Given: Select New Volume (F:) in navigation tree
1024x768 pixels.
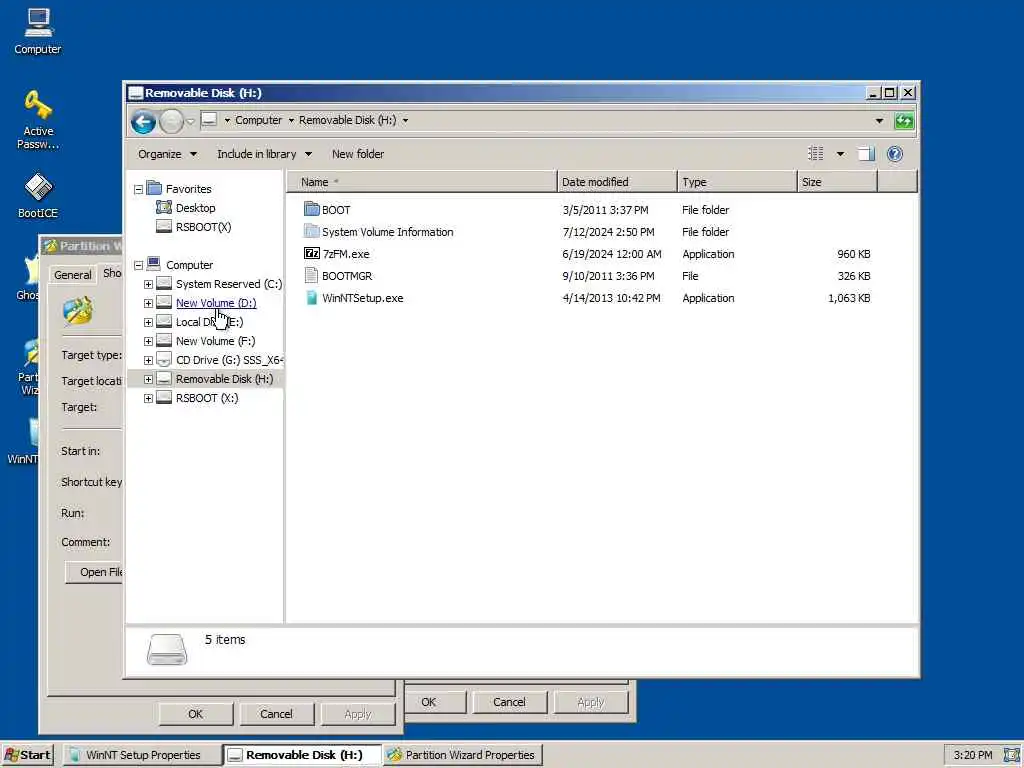Looking at the screenshot, I should 216,341.
